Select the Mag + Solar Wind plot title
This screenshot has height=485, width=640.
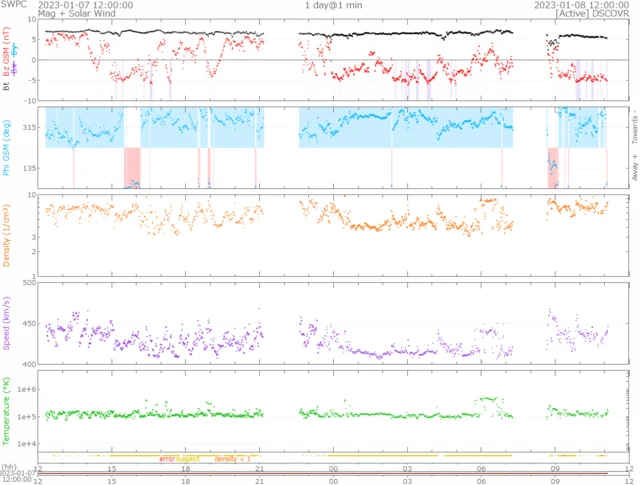[73, 15]
